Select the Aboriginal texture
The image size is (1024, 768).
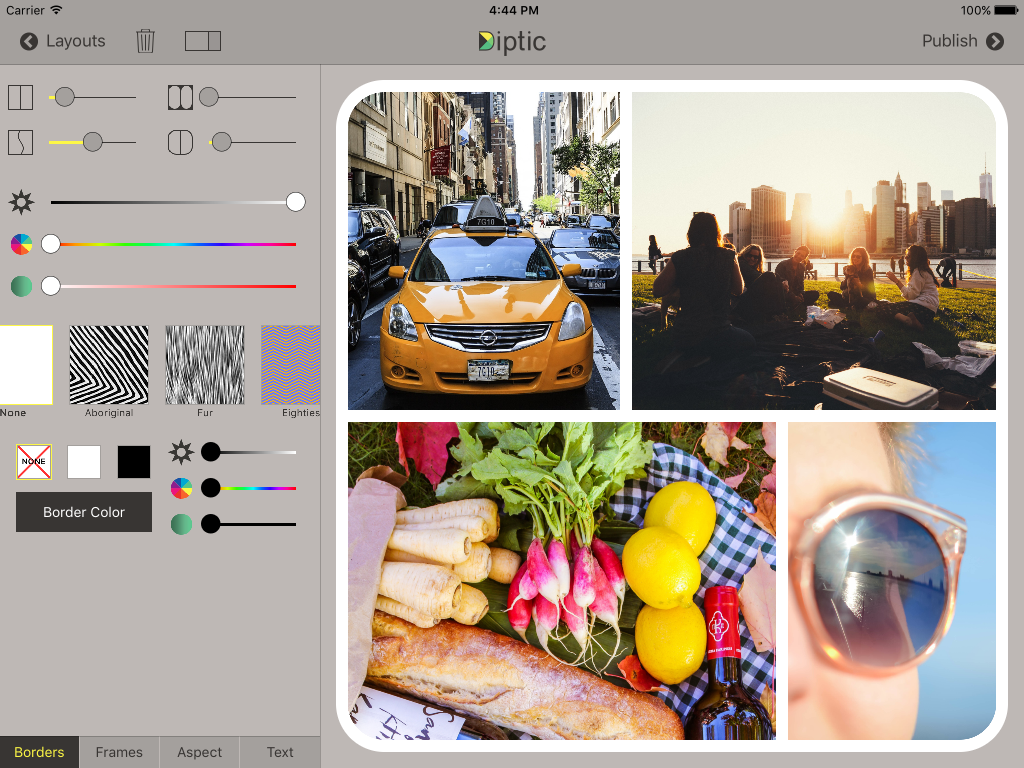coord(109,365)
